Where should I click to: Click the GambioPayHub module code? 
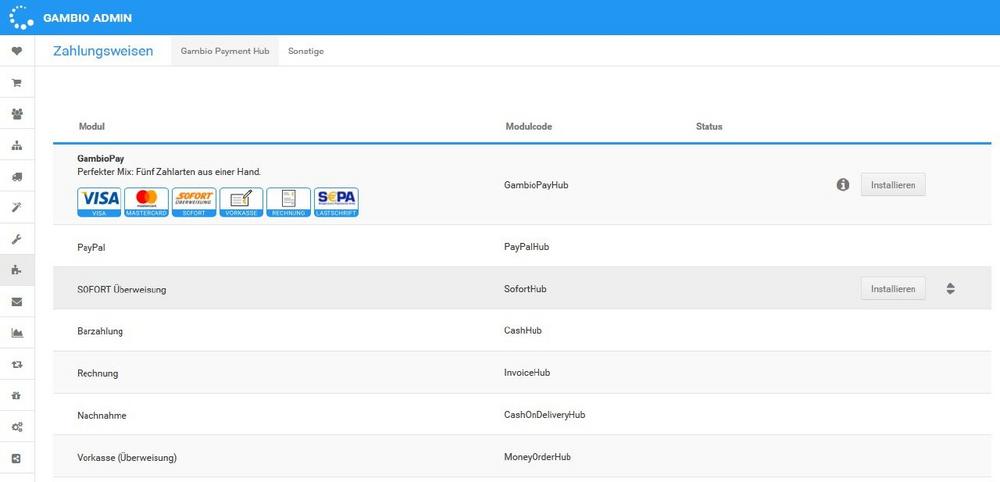(x=536, y=185)
